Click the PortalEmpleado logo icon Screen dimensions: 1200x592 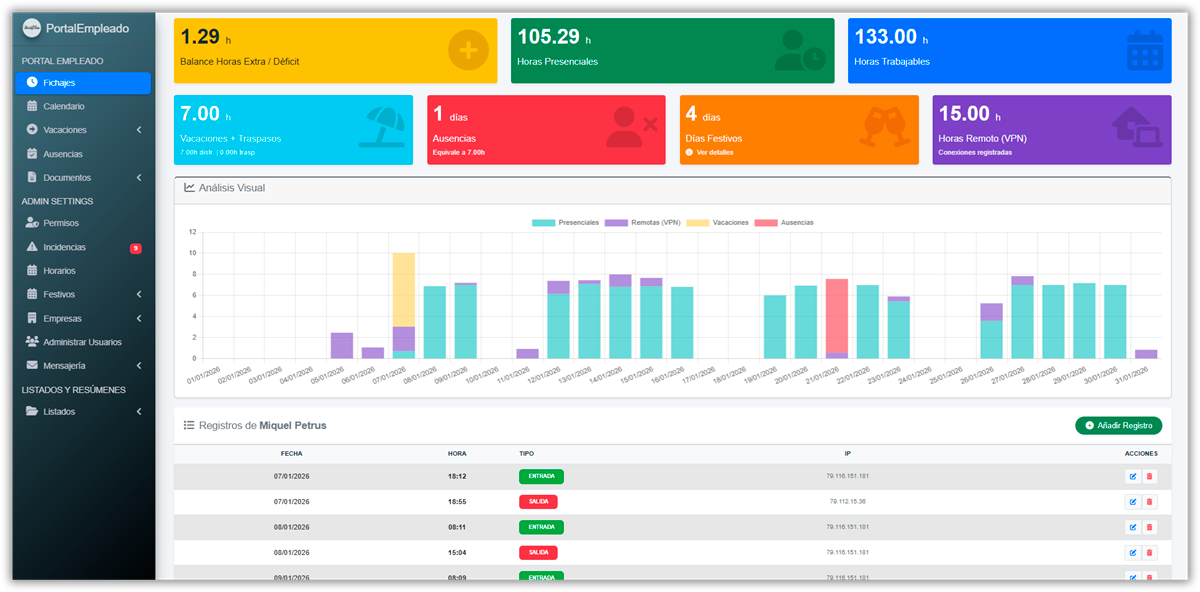coord(32,29)
